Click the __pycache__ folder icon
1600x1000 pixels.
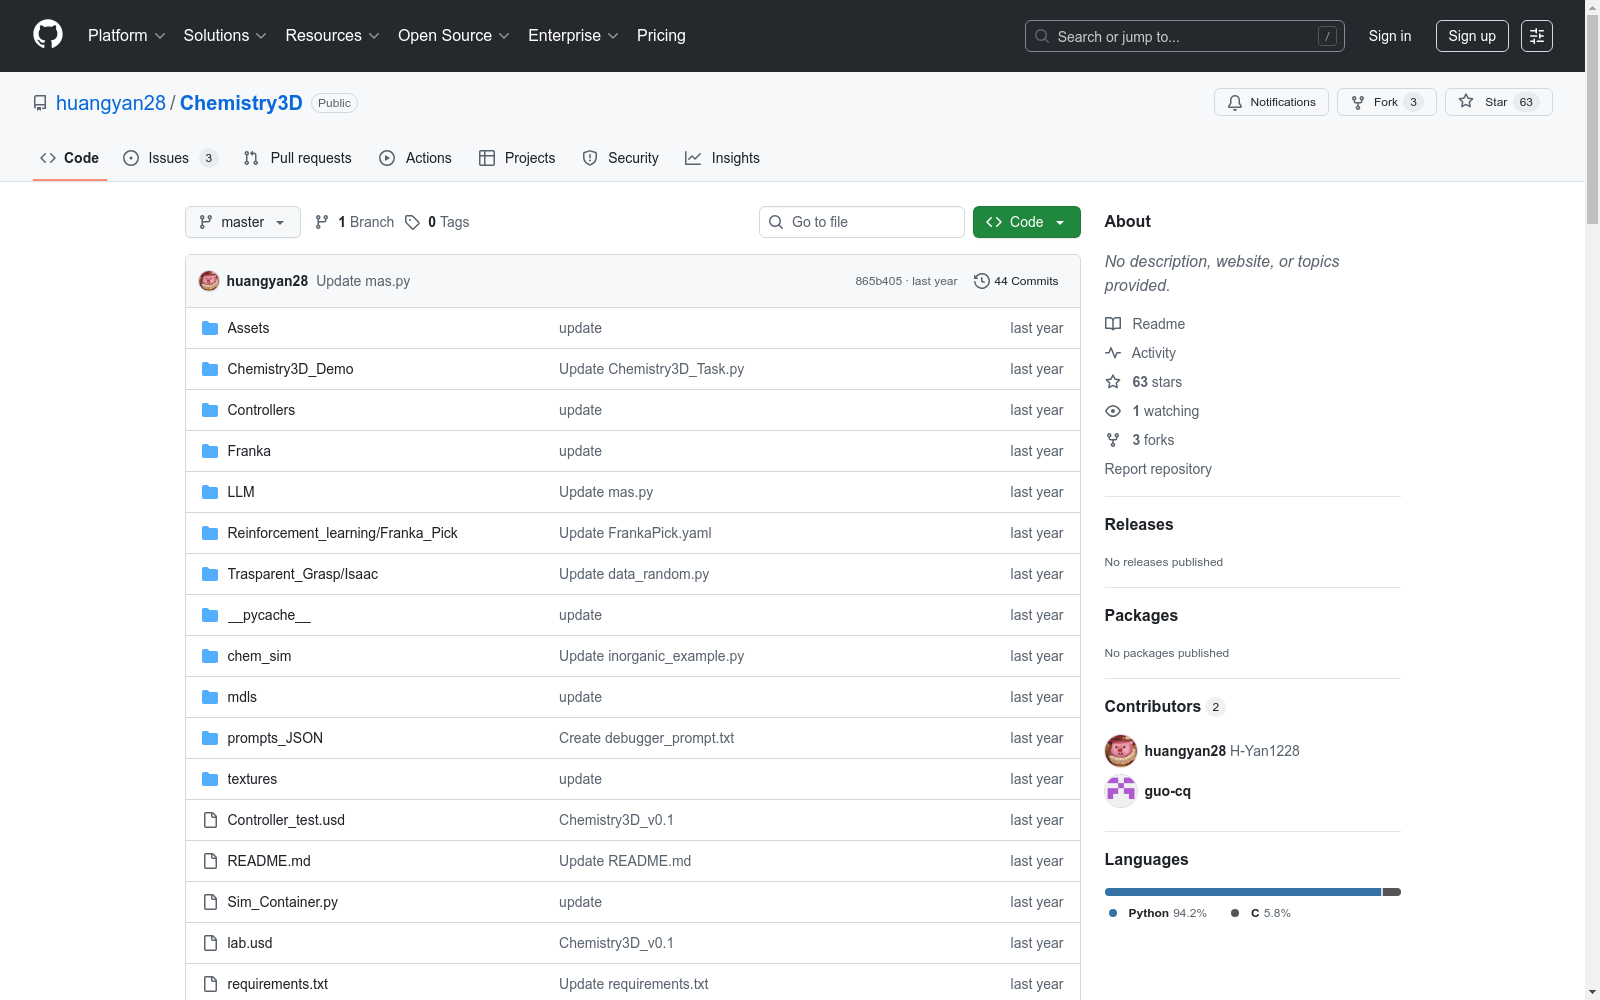[x=210, y=615]
